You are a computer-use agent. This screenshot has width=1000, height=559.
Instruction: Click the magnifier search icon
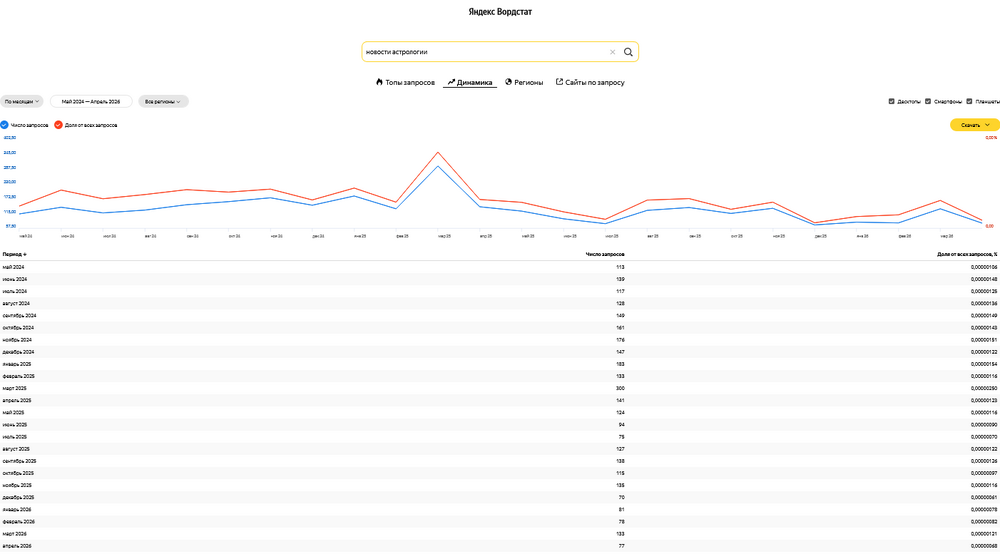click(628, 52)
